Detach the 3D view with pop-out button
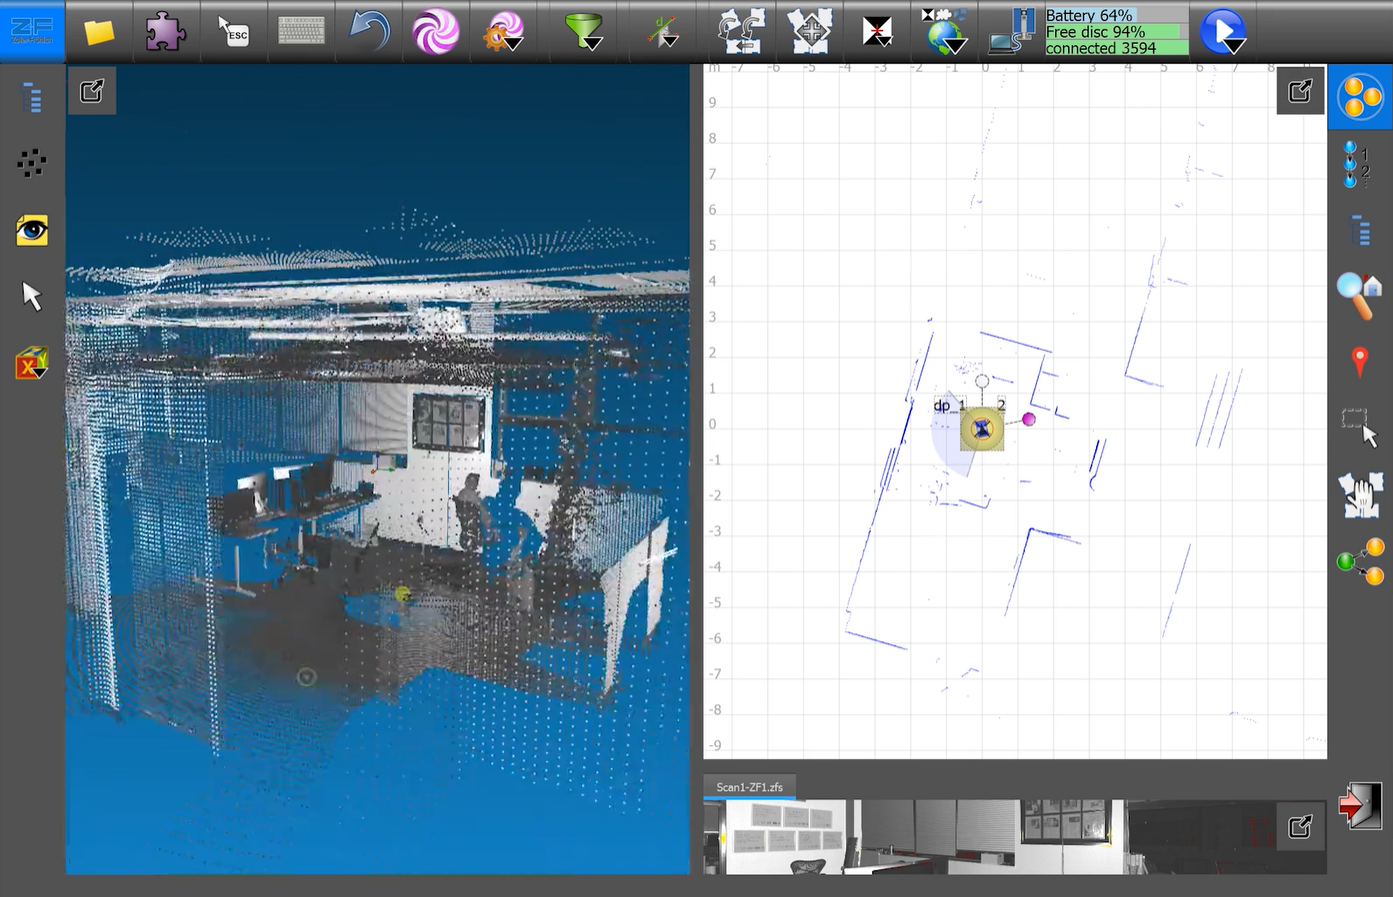 tap(92, 91)
